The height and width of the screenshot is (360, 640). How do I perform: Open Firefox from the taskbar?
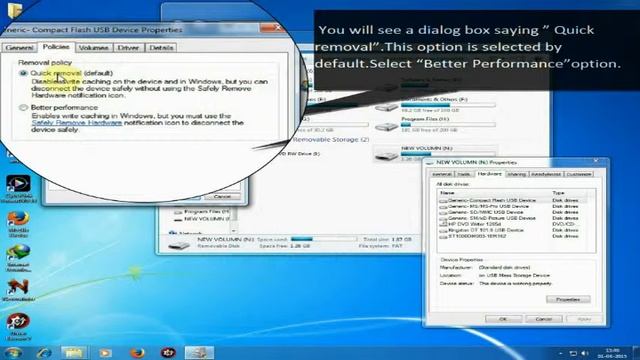[137, 352]
